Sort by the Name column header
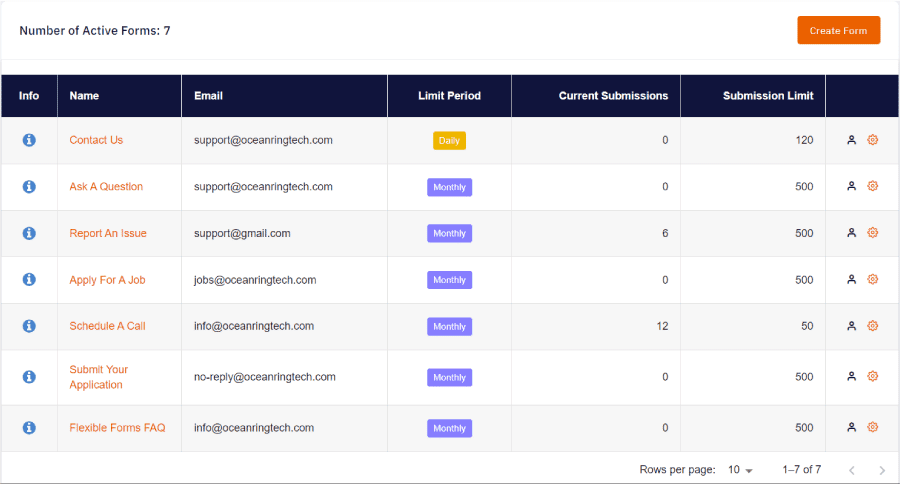The width and height of the screenshot is (900, 484). pyautogui.click(x=84, y=96)
